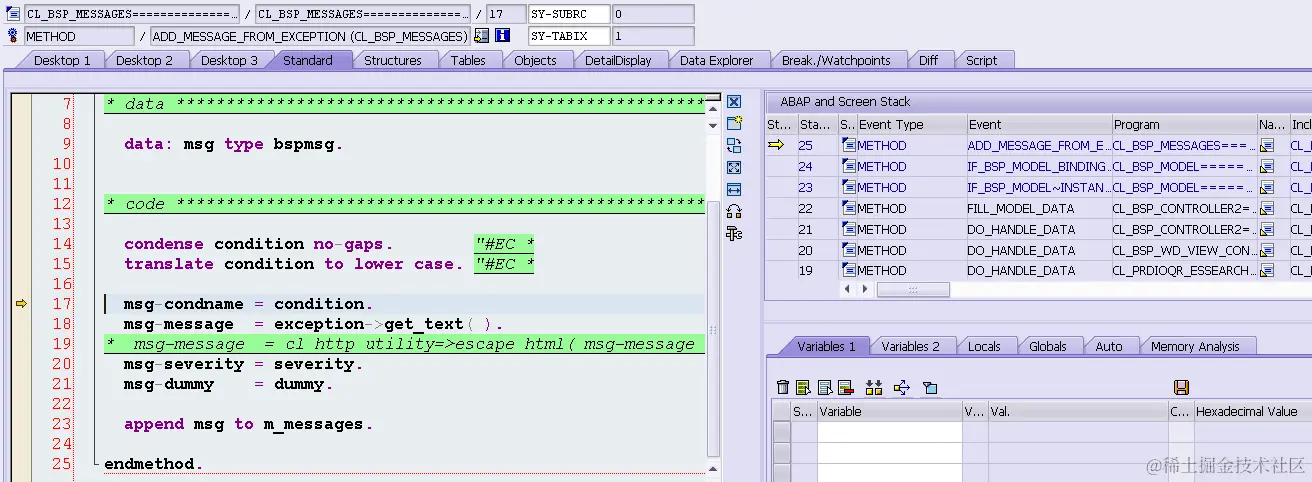
Task: Switch to the Desktop 1 tab
Action: click(62, 60)
